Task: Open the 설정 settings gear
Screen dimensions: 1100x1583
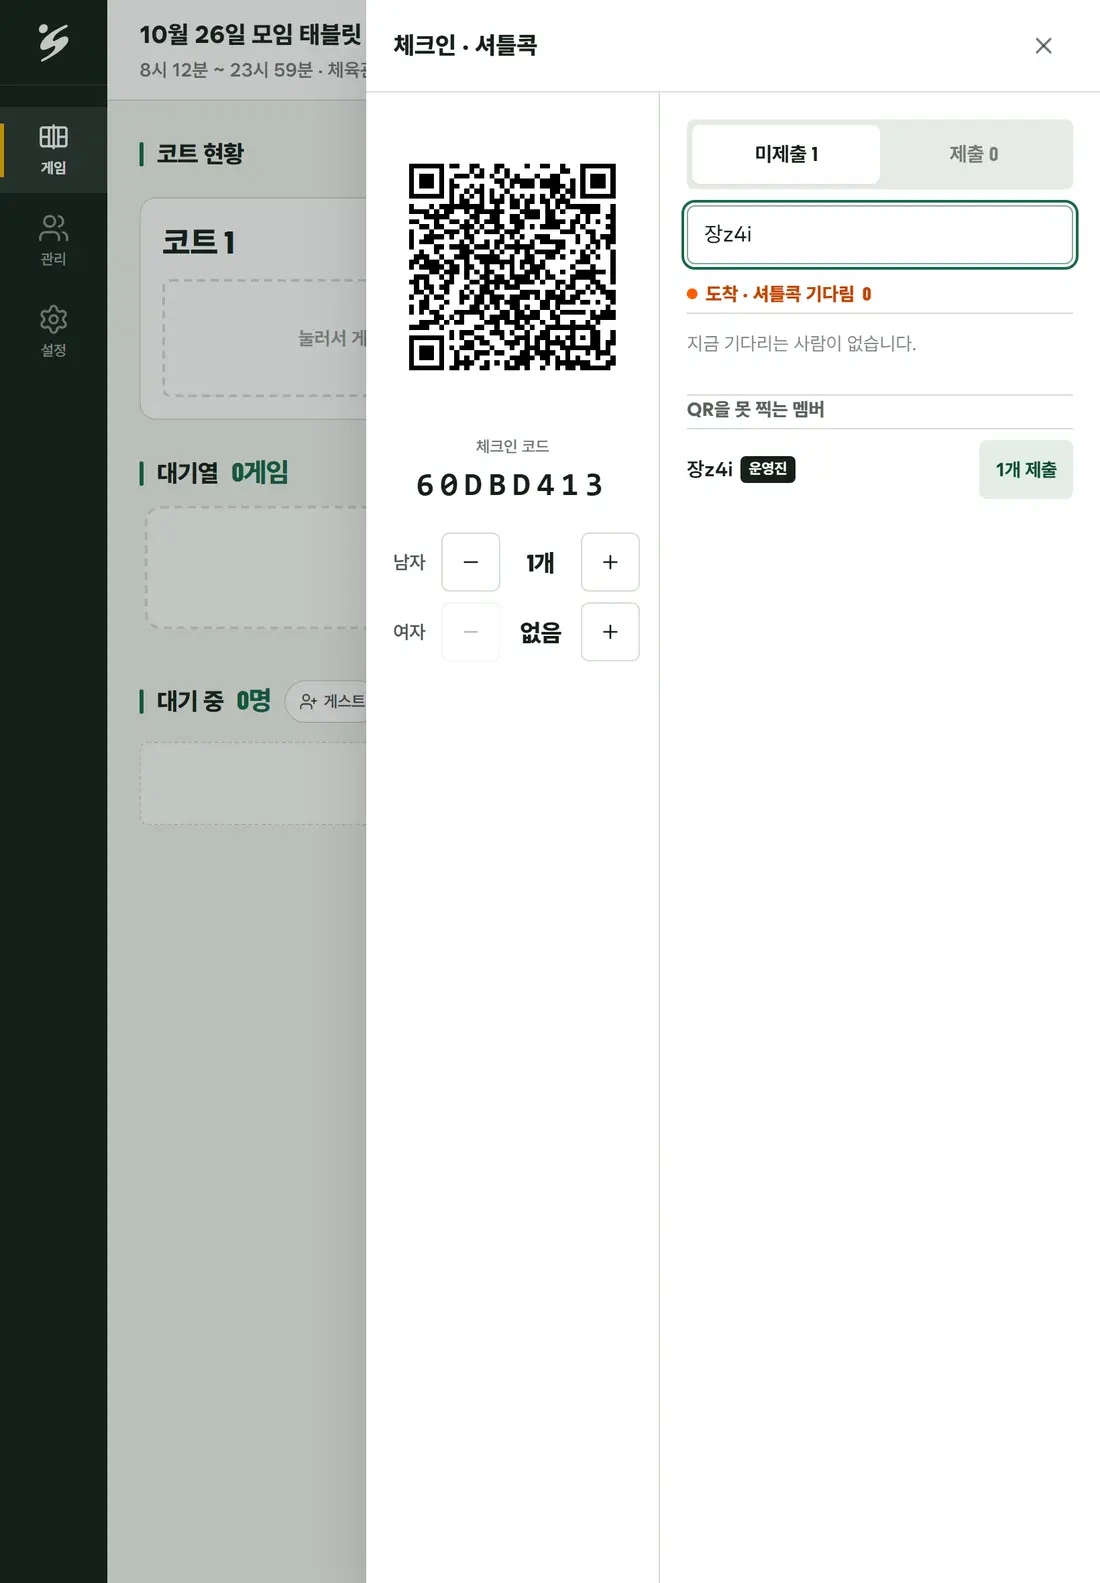Action: tap(53, 332)
